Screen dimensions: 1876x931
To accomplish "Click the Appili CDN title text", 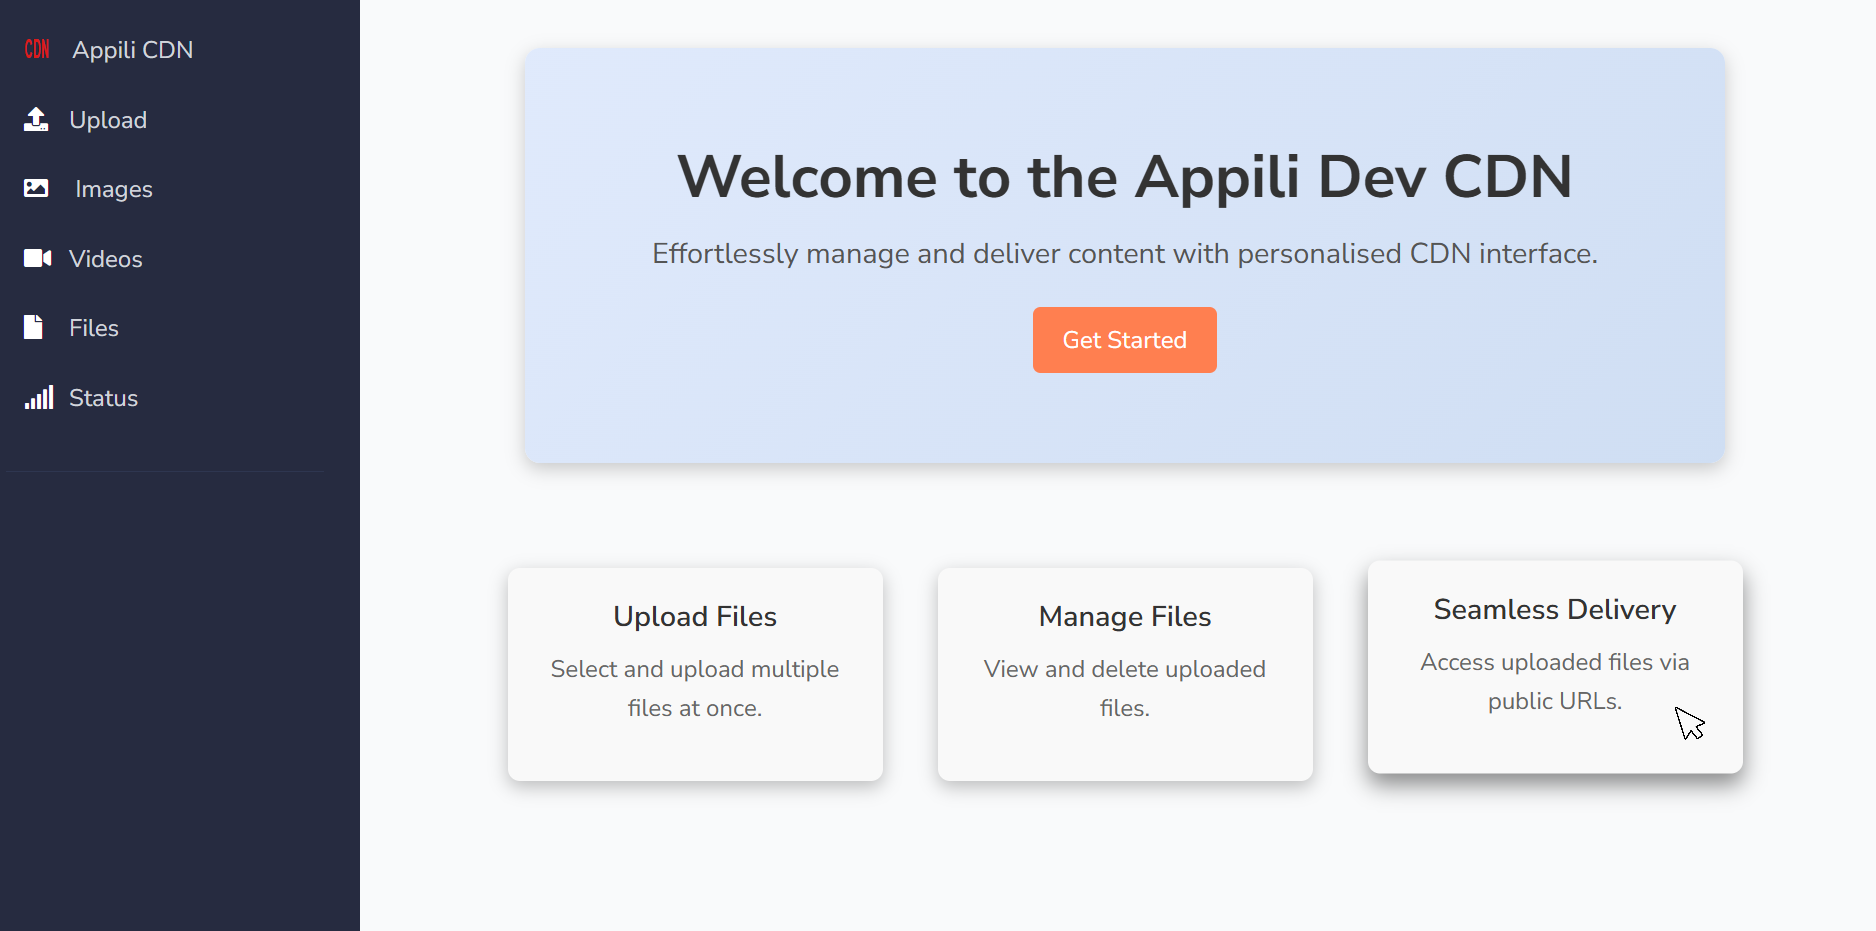I will pos(132,49).
